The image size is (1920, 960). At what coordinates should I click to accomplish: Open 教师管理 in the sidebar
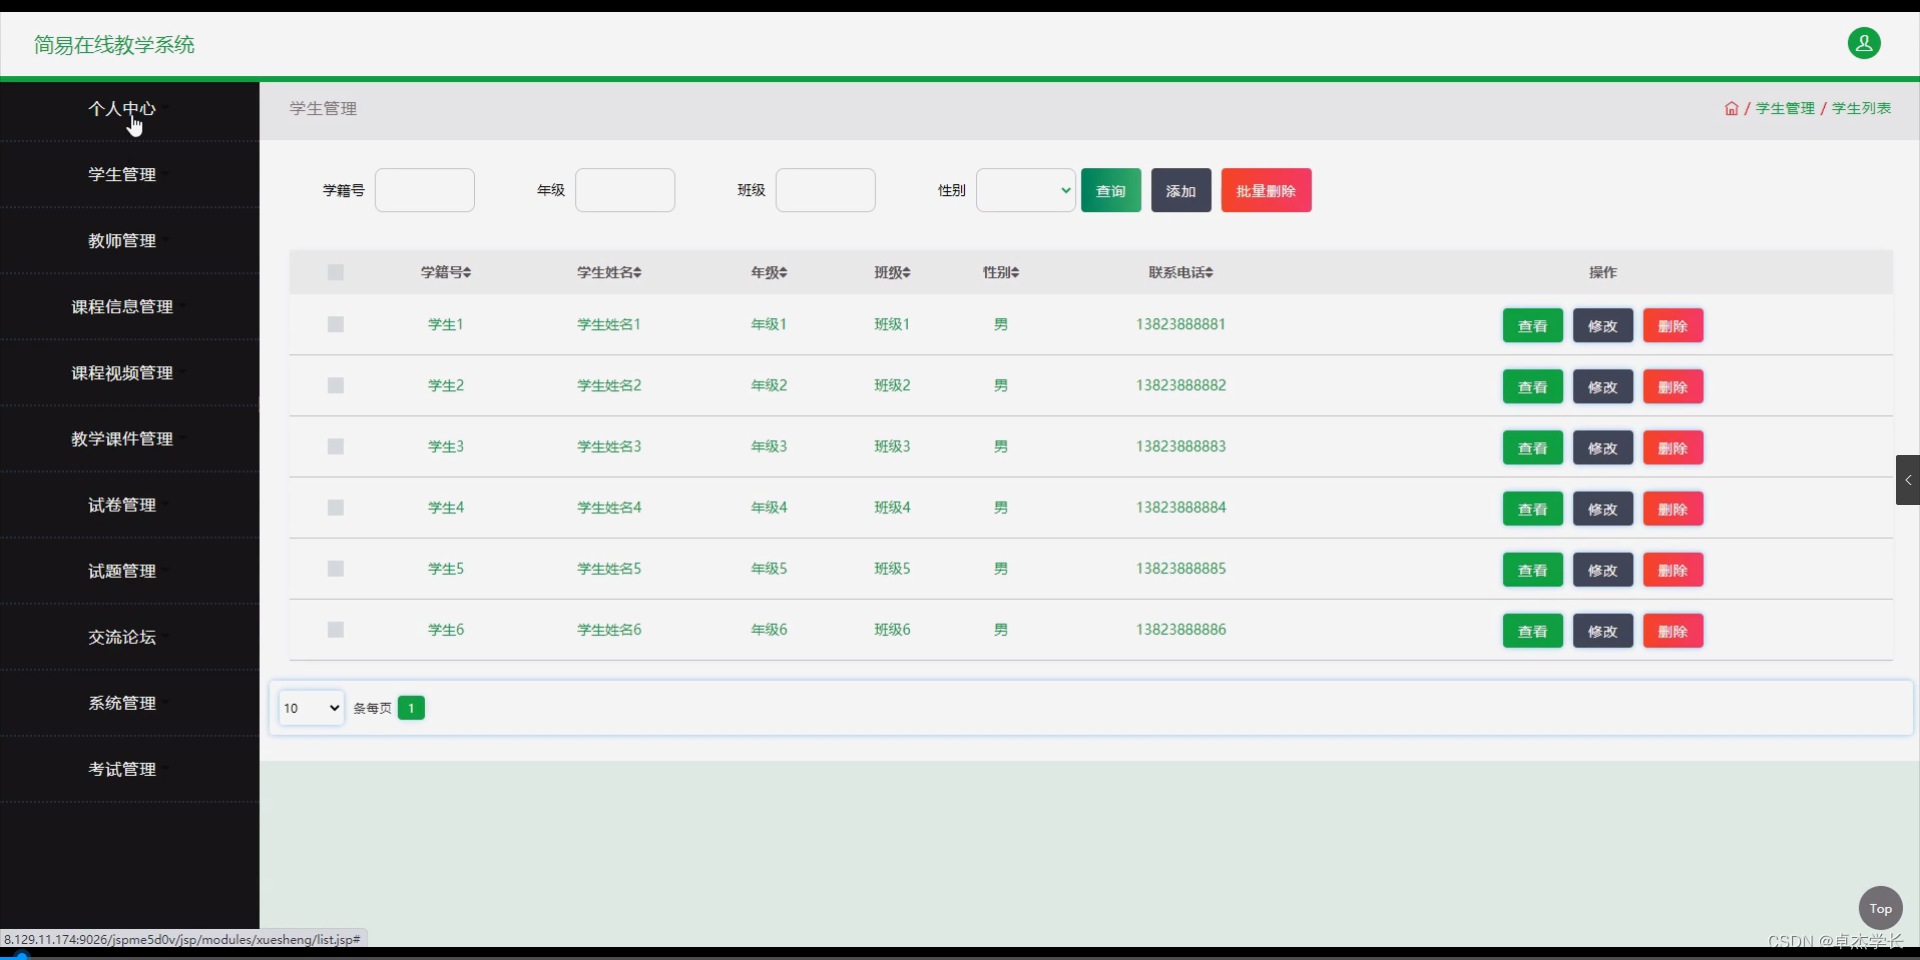122,240
